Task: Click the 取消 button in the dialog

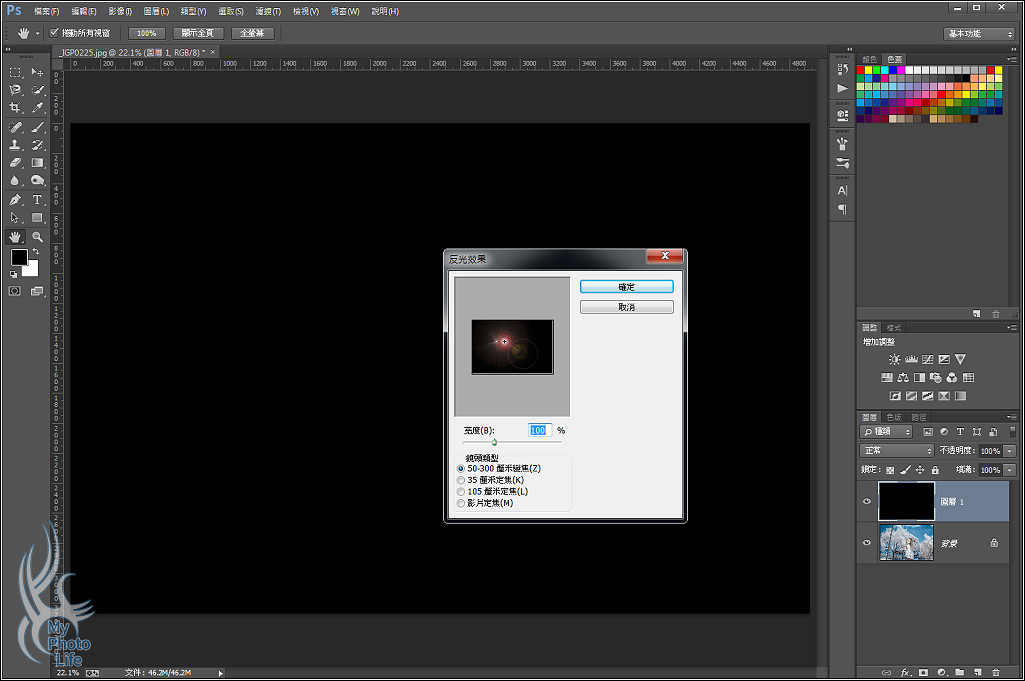Action: point(626,307)
